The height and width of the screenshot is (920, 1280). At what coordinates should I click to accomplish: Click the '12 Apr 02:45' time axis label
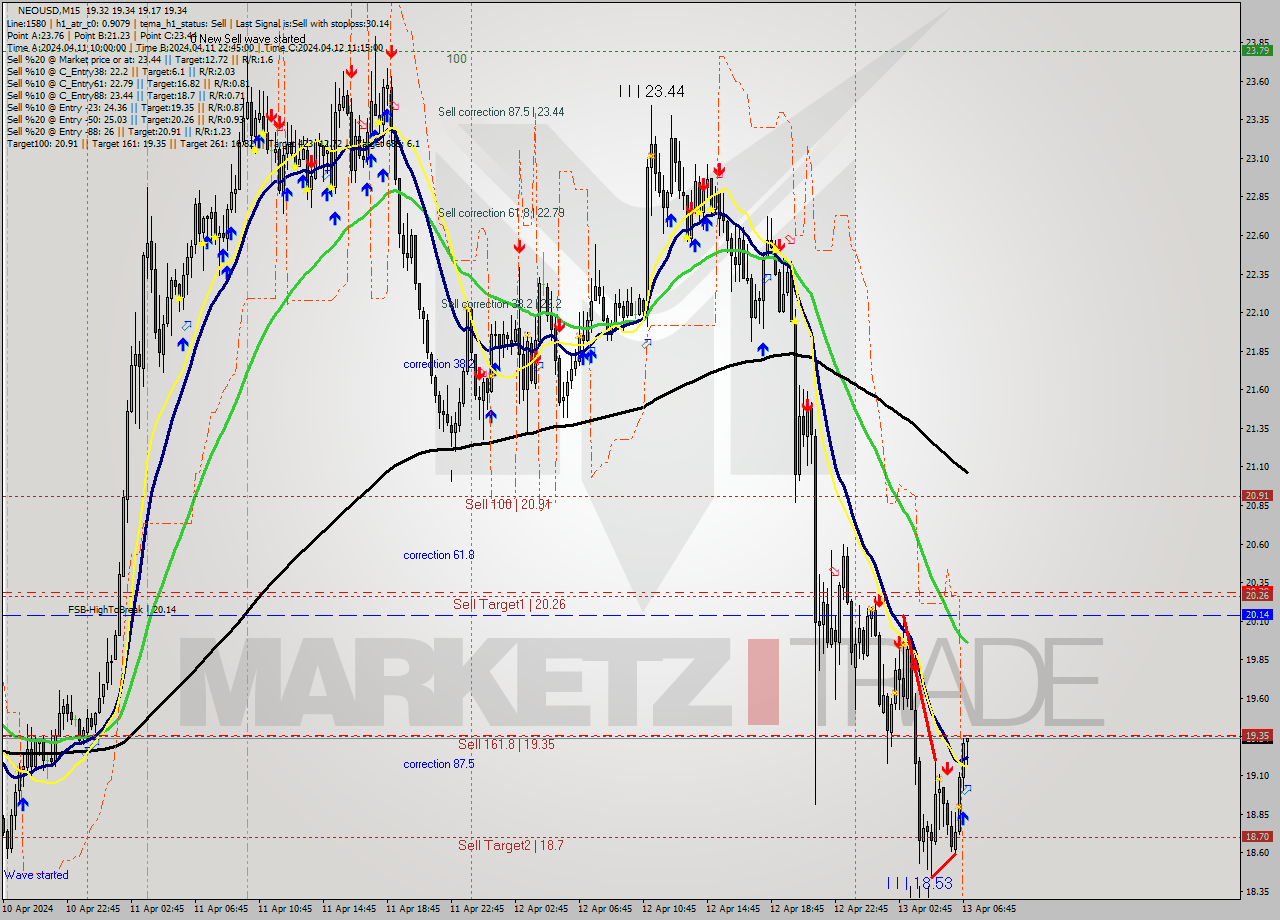click(x=542, y=909)
